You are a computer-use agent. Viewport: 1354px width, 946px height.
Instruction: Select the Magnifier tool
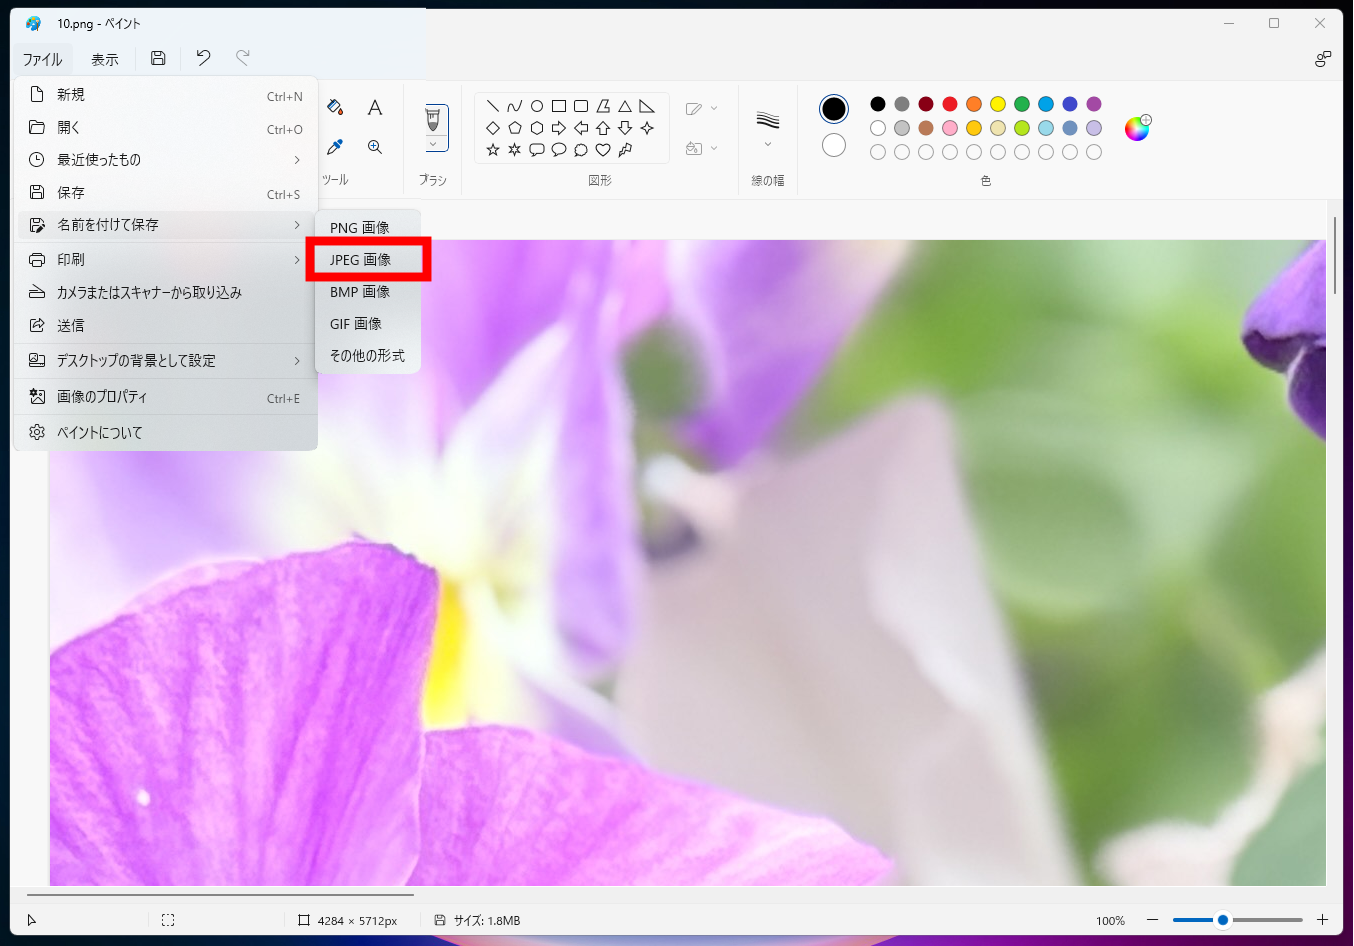pos(375,146)
